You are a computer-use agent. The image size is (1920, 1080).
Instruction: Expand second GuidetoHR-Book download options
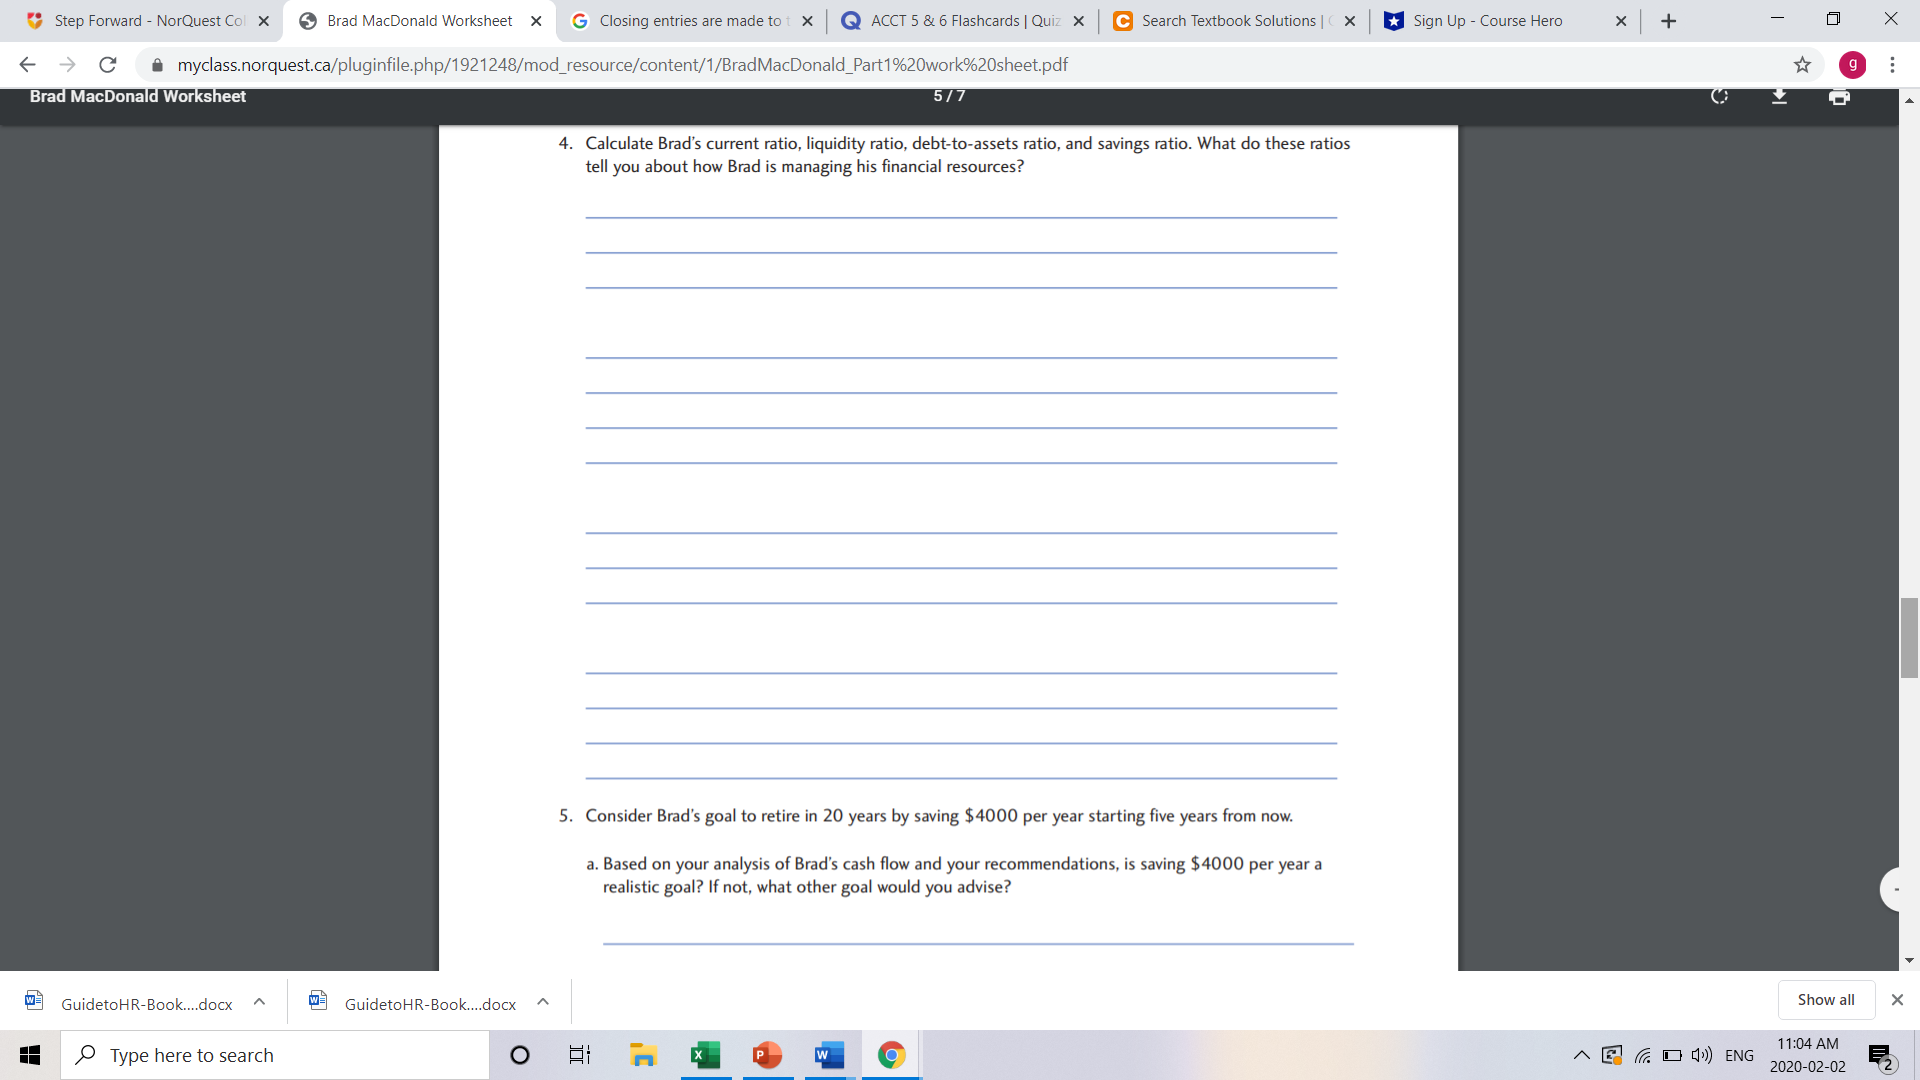pos(543,1002)
